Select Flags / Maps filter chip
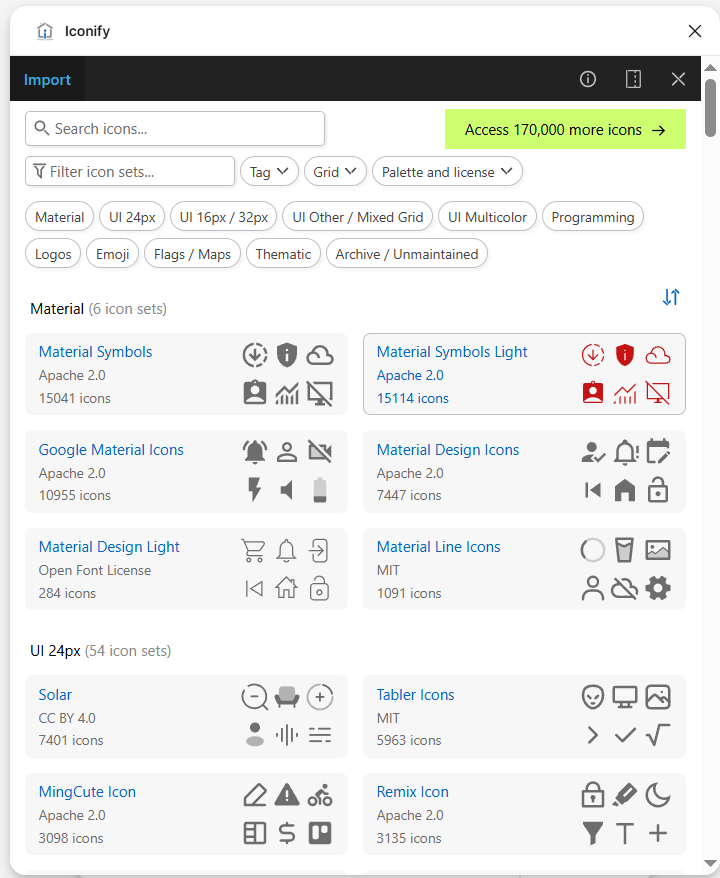 192,254
